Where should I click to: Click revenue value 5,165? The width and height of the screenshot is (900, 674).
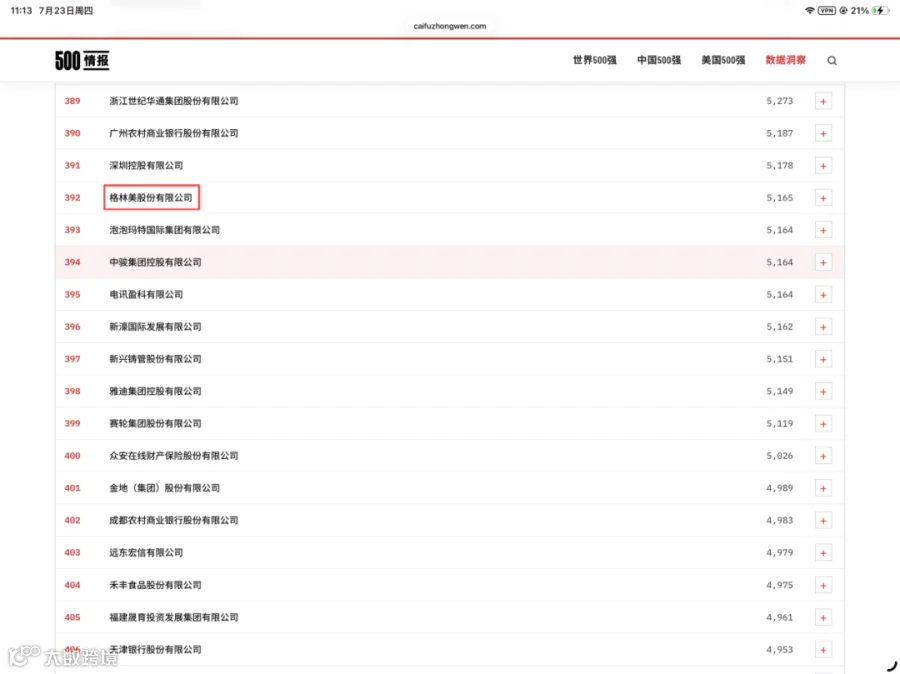click(779, 197)
